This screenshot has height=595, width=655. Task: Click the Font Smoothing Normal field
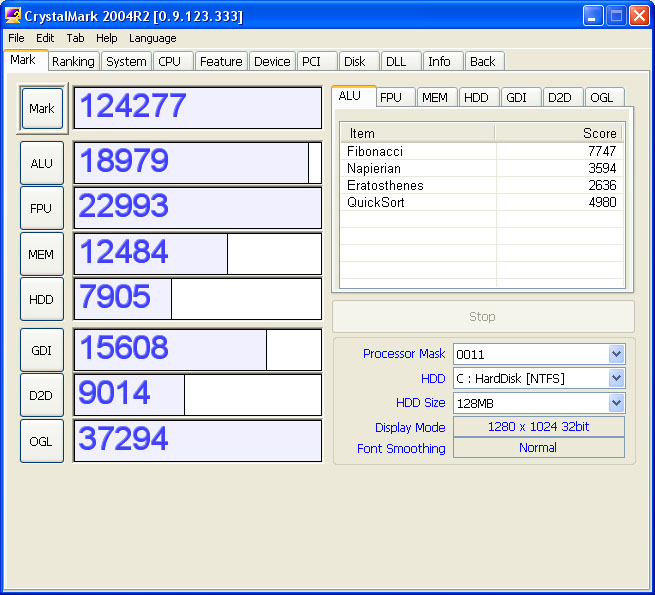click(539, 448)
